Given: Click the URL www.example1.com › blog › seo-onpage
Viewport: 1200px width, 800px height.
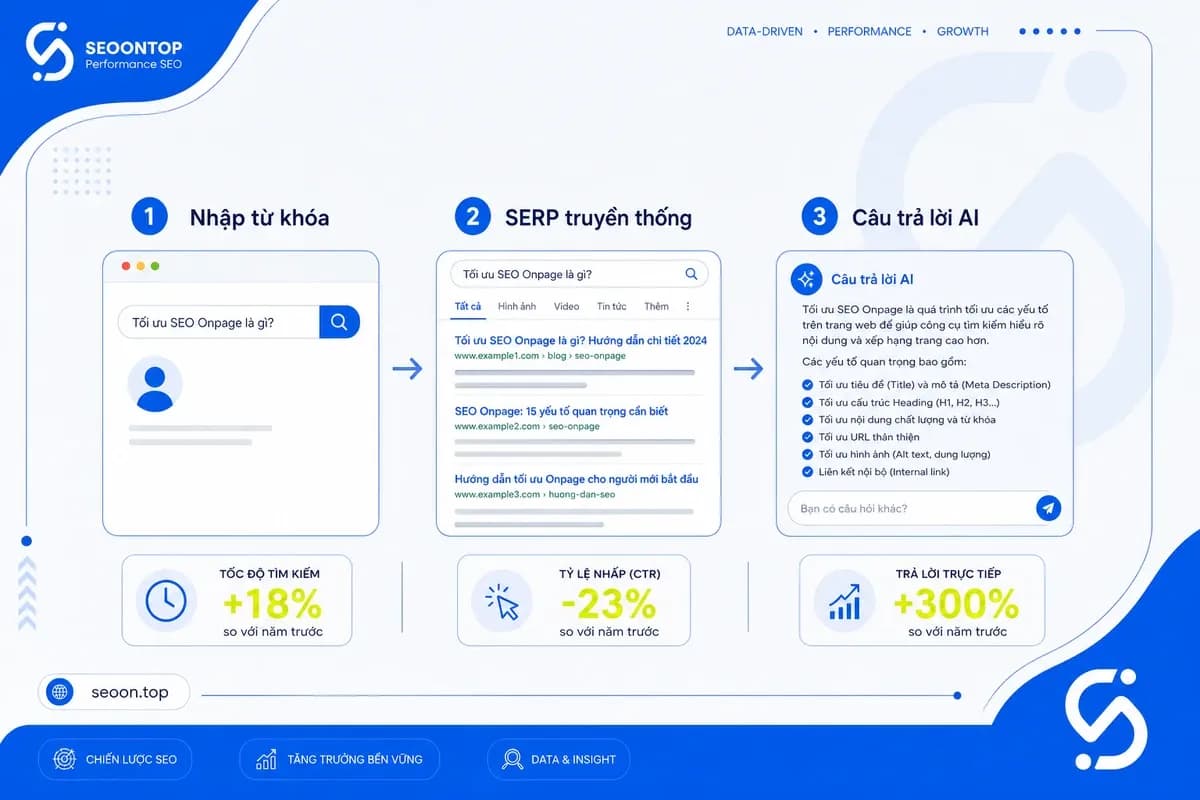Looking at the screenshot, I should [541, 356].
